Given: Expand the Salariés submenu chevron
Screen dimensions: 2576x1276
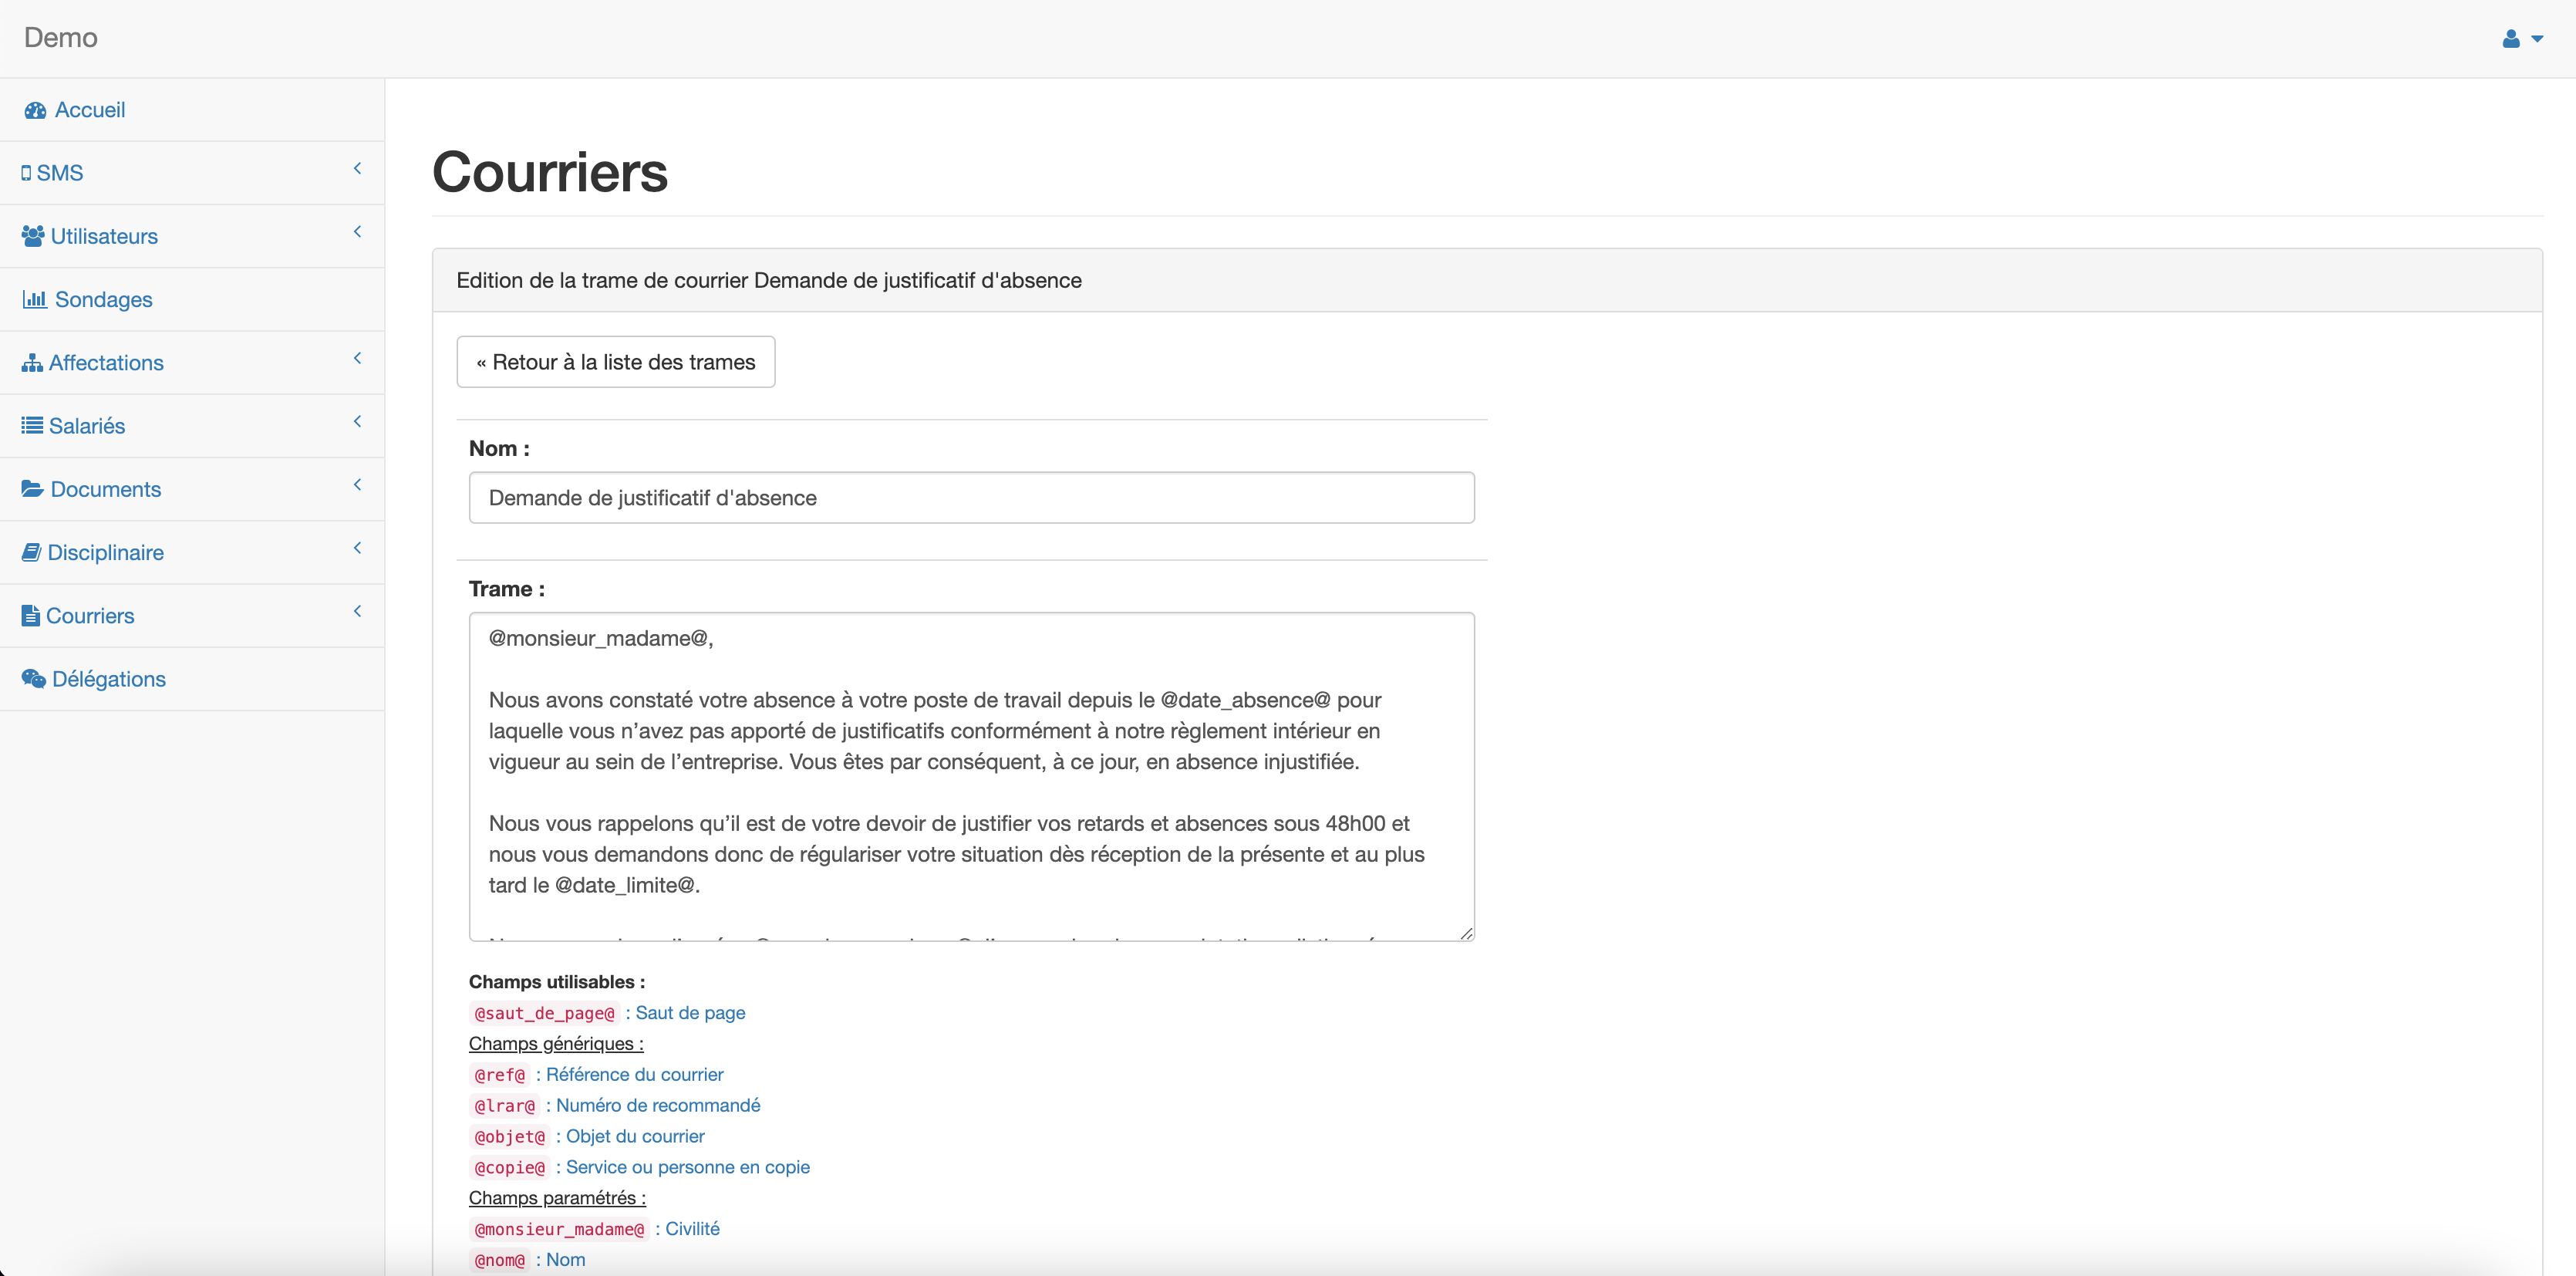Looking at the screenshot, I should click(357, 421).
